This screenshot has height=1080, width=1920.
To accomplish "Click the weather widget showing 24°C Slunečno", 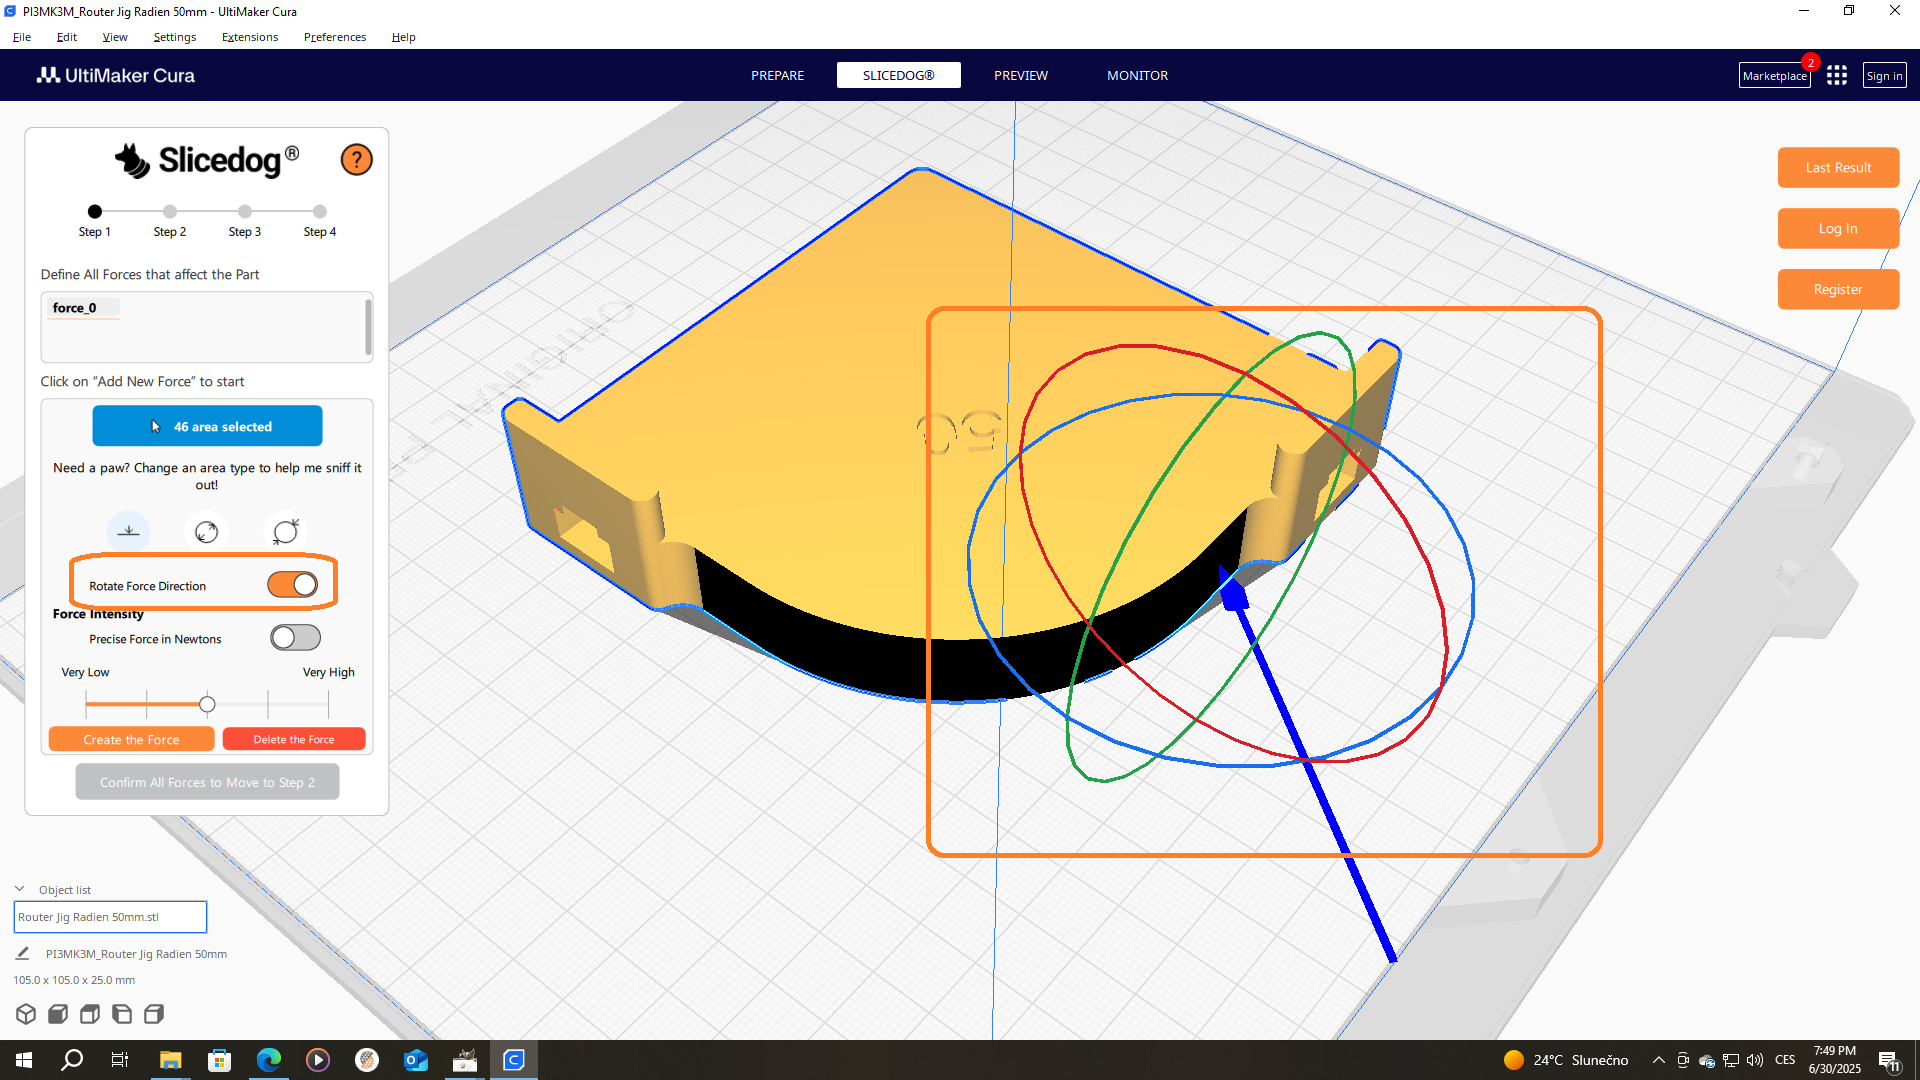I will [1566, 1060].
